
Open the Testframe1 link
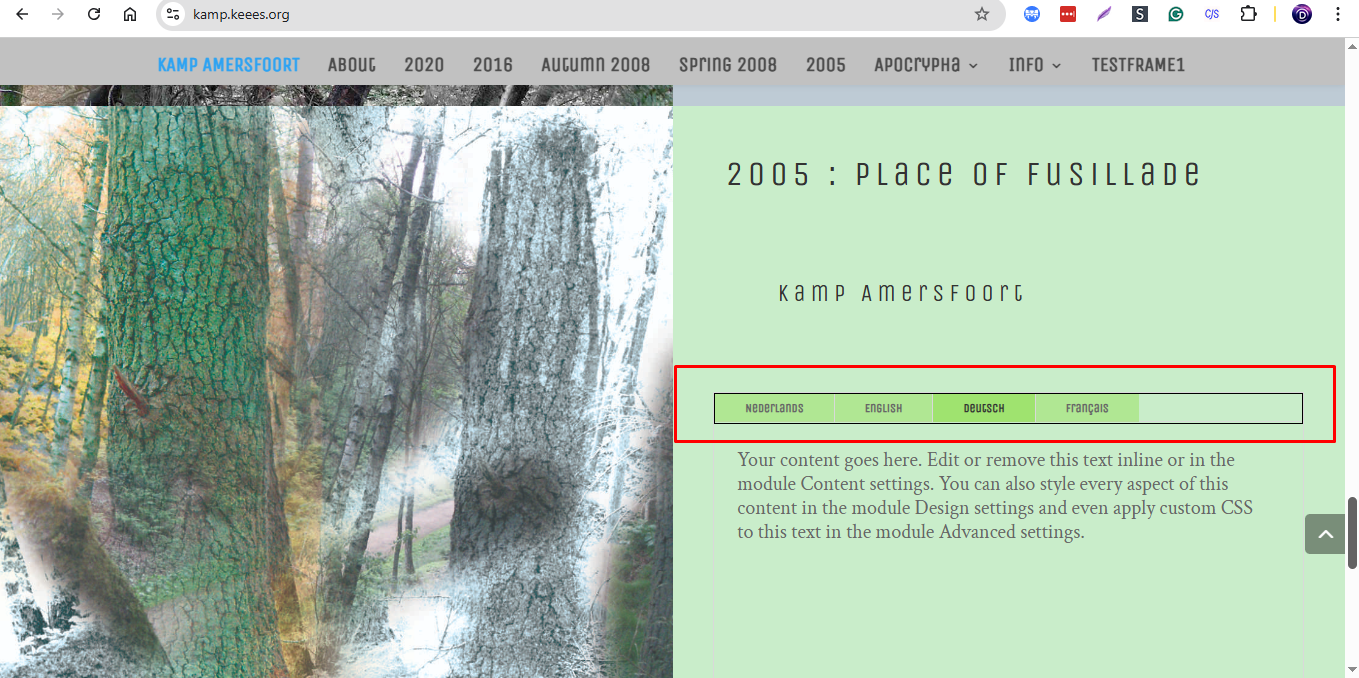pos(1138,65)
